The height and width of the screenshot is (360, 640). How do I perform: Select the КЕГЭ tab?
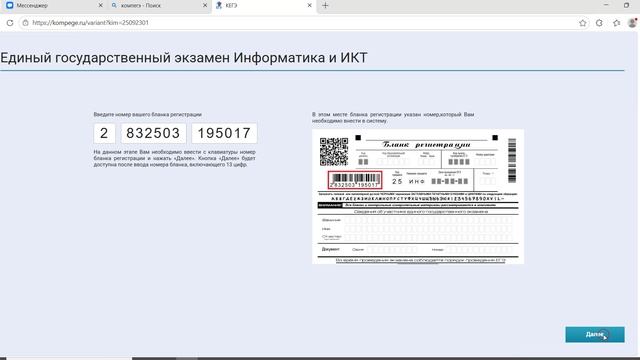(264, 6)
